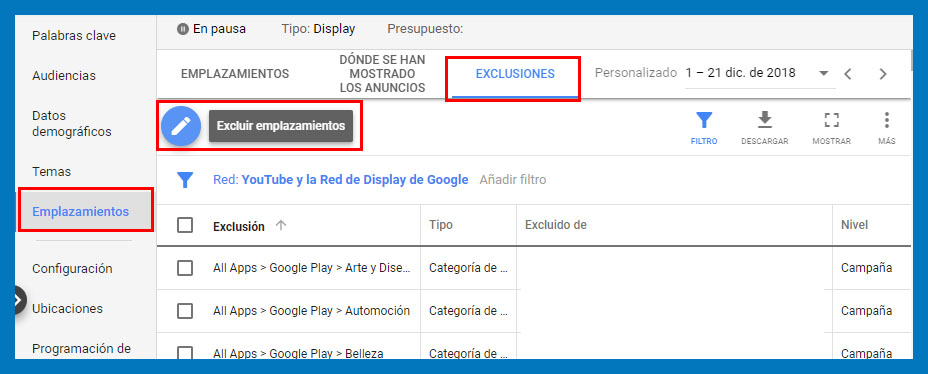The height and width of the screenshot is (374, 928).
Task: Check the Automoción row checkbox
Action: (x=185, y=311)
